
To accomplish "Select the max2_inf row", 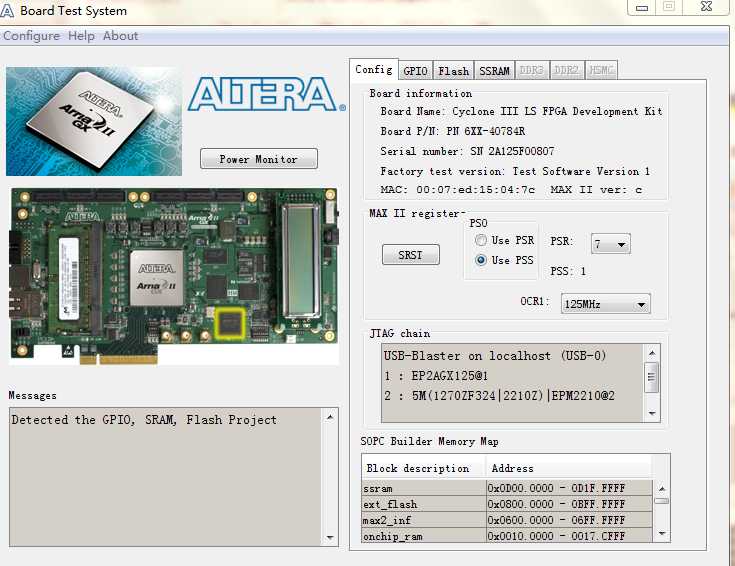I will 507,520.
